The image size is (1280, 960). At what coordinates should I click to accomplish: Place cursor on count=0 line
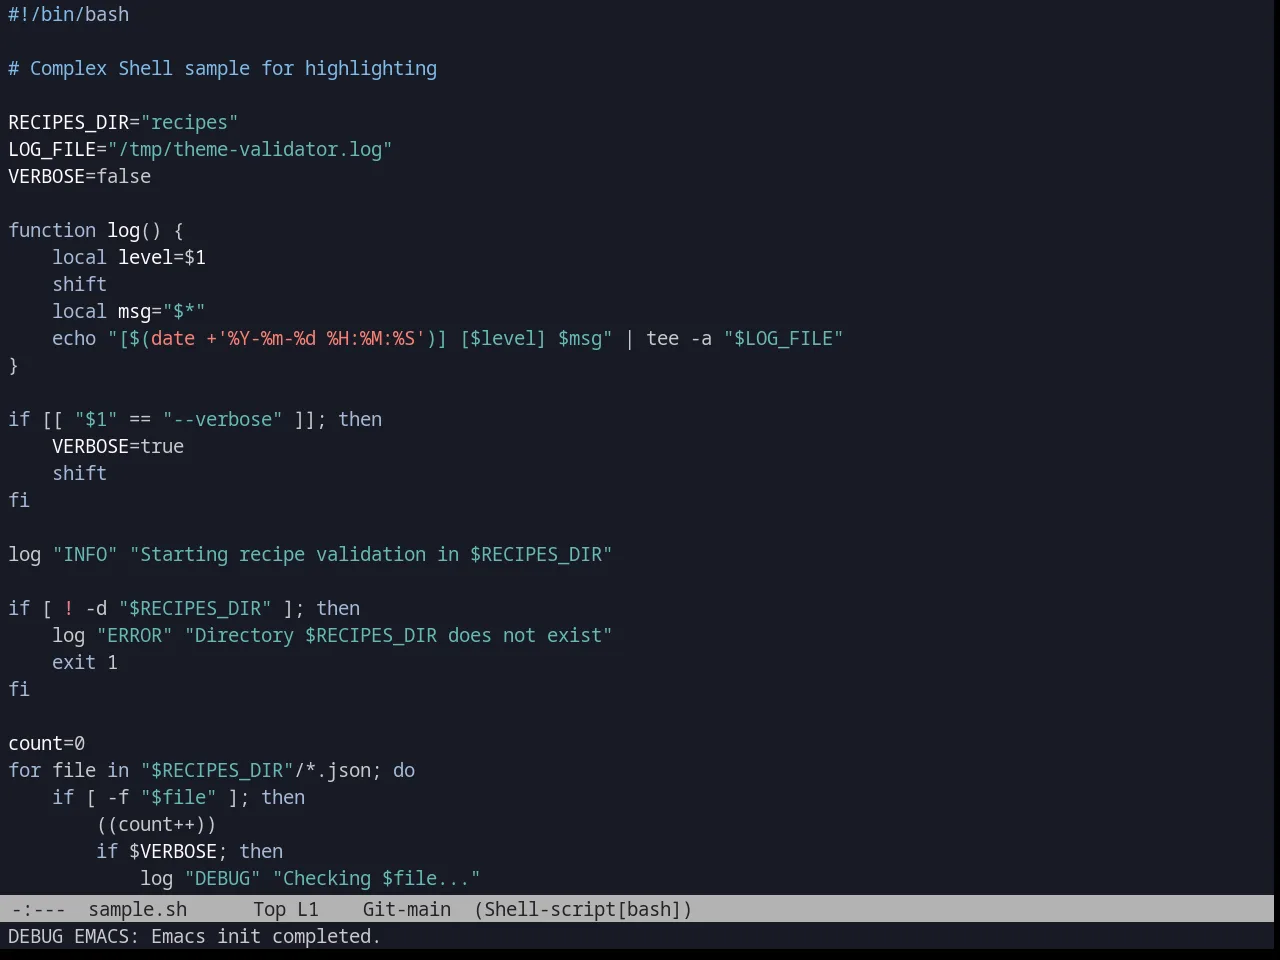(x=47, y=743)
